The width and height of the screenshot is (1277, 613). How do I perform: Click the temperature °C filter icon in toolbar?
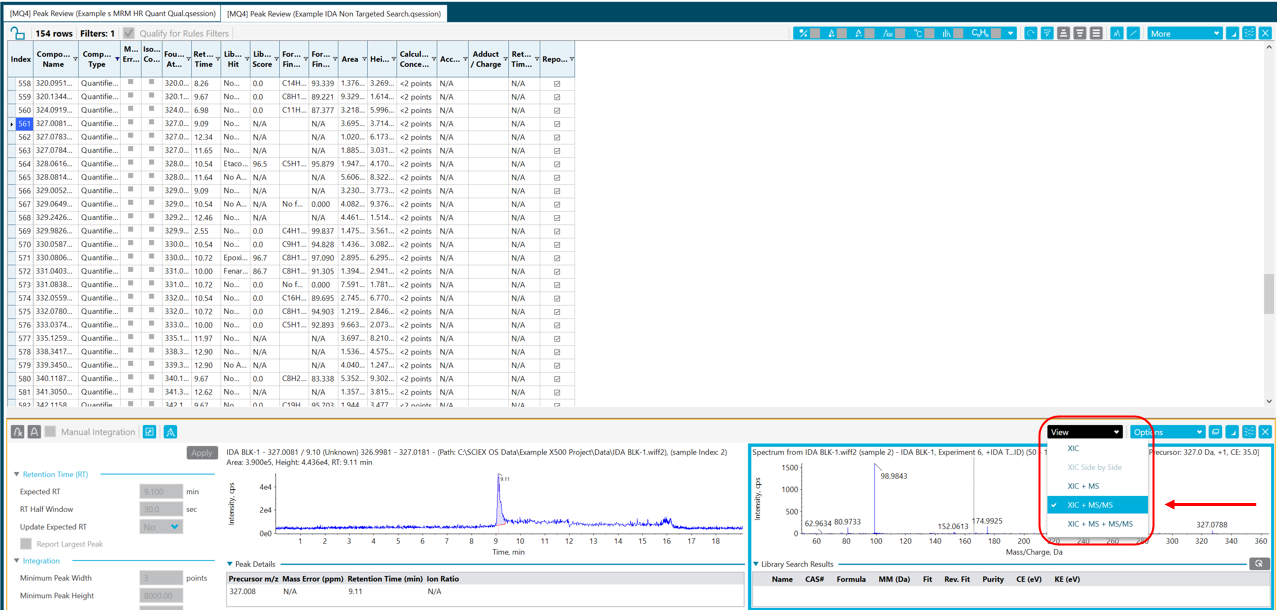point(918,33)
